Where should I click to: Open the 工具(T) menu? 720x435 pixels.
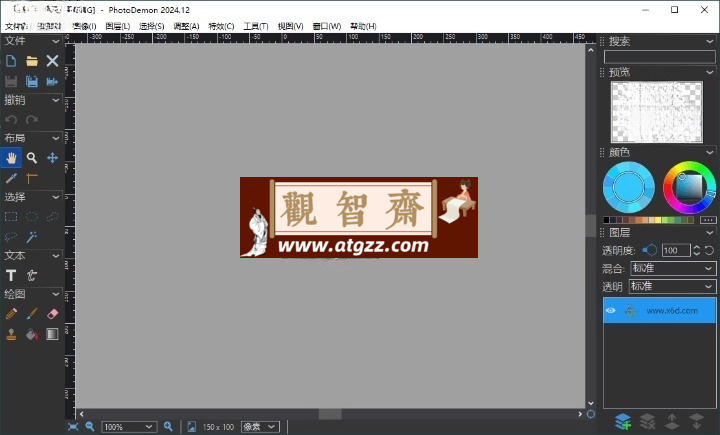point(256,26)
